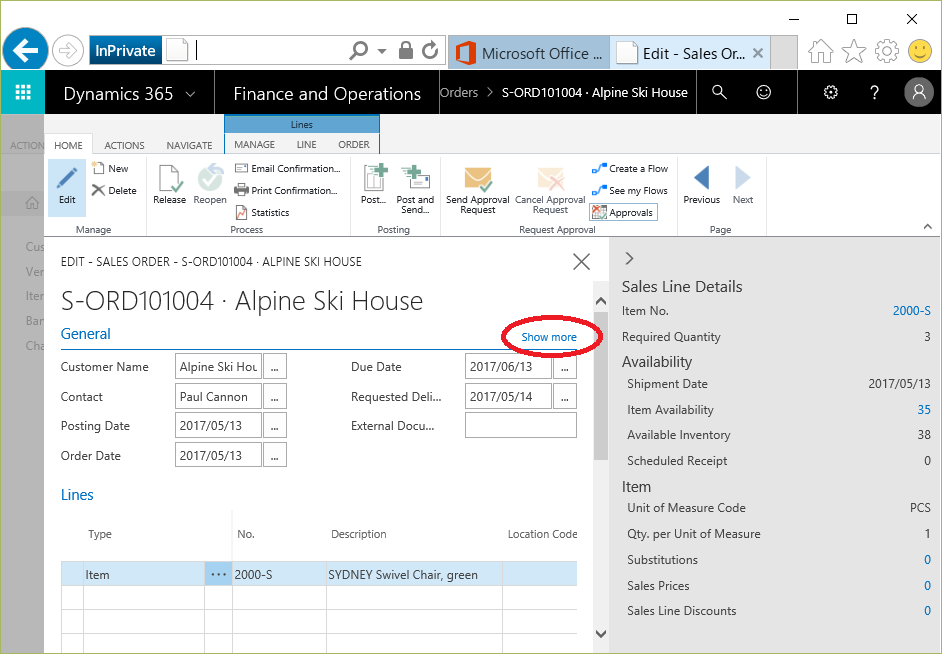Click Print Confirmation... in Process group
Viewport: 942px width, 654px height.
[x=286, y=190]
